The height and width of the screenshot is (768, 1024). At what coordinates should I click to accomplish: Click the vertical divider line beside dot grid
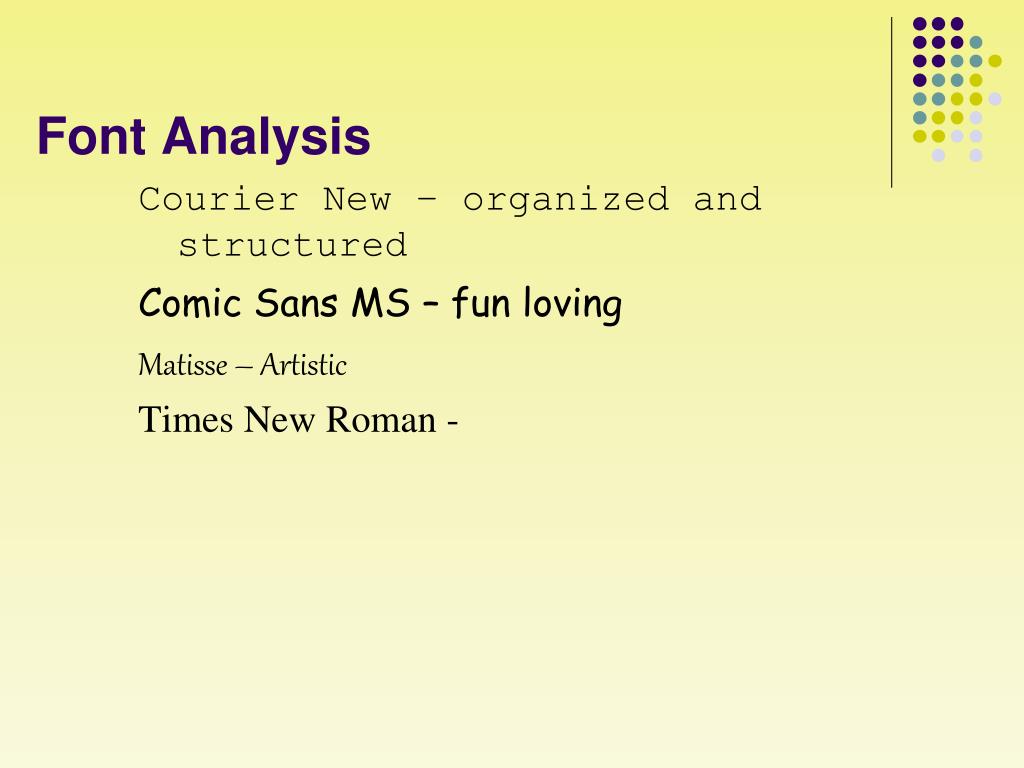coord(891,103)
